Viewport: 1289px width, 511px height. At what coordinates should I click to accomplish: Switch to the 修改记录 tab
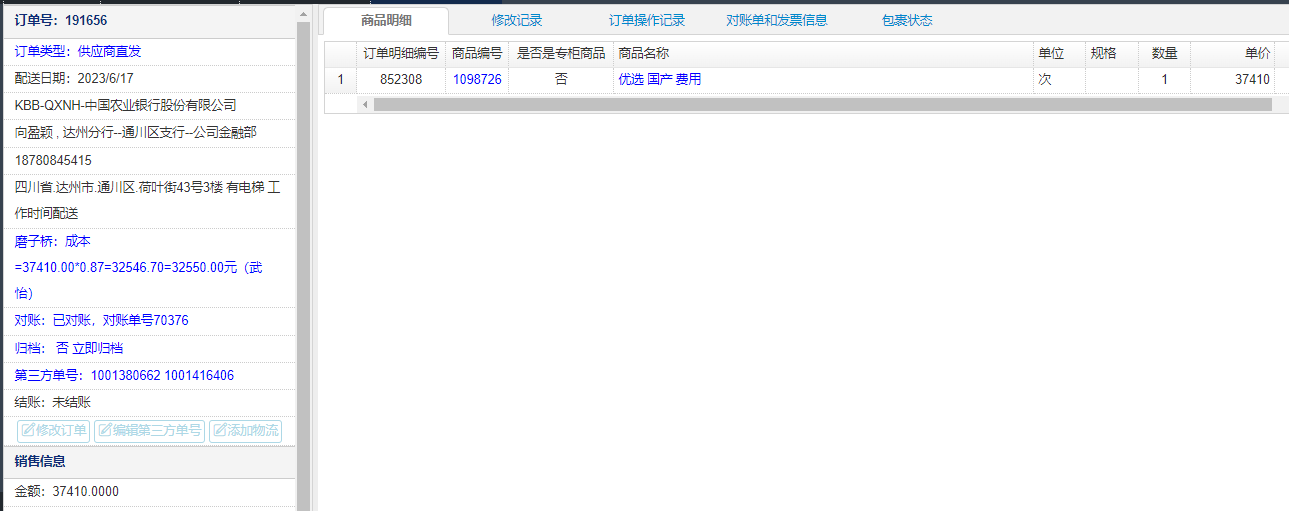coord(517,20)
